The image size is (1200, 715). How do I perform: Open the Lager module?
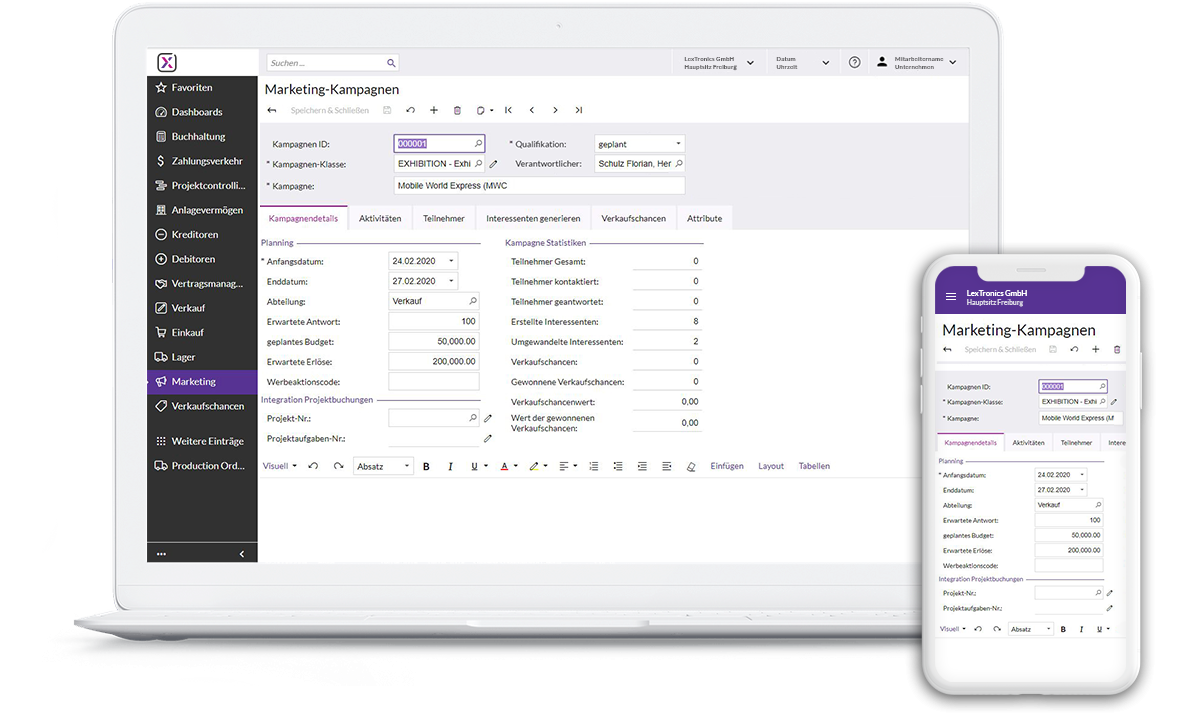[202, 357]
